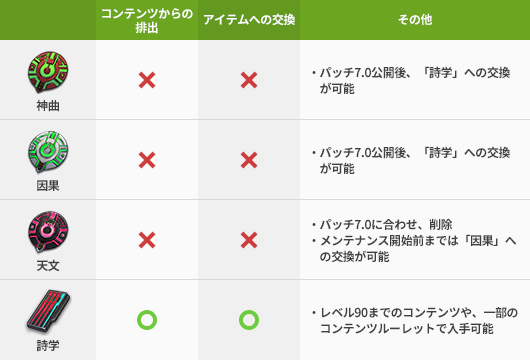Click the 因果 note about 詩学 exchange
530x360 pixels.
[x=411, y=161]
